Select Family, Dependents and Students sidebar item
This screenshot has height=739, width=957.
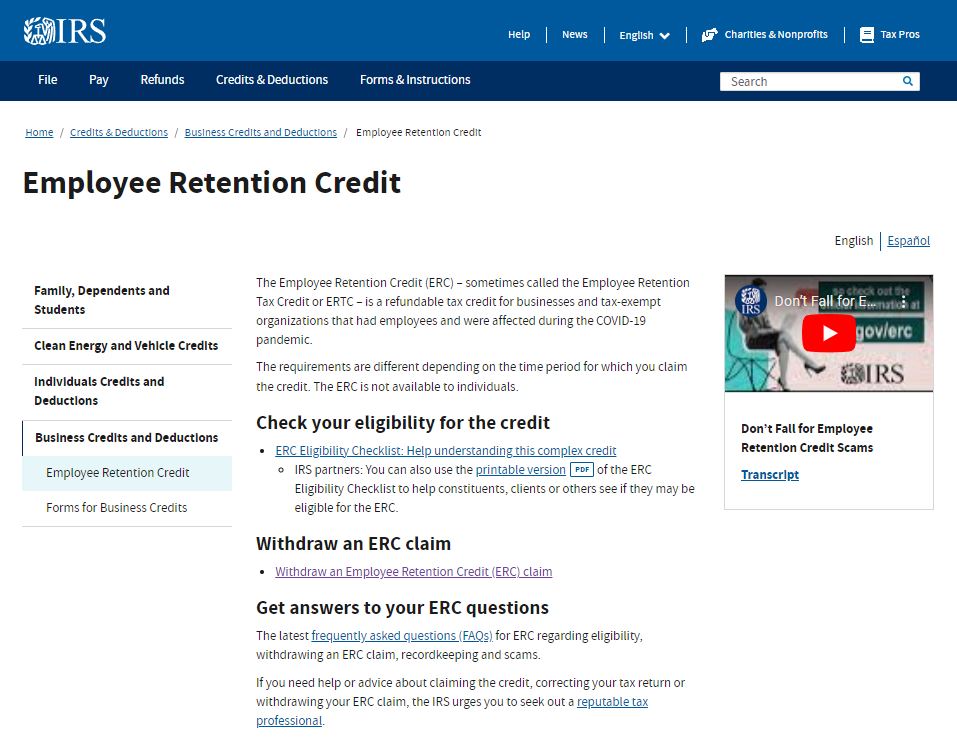[127, 300]
